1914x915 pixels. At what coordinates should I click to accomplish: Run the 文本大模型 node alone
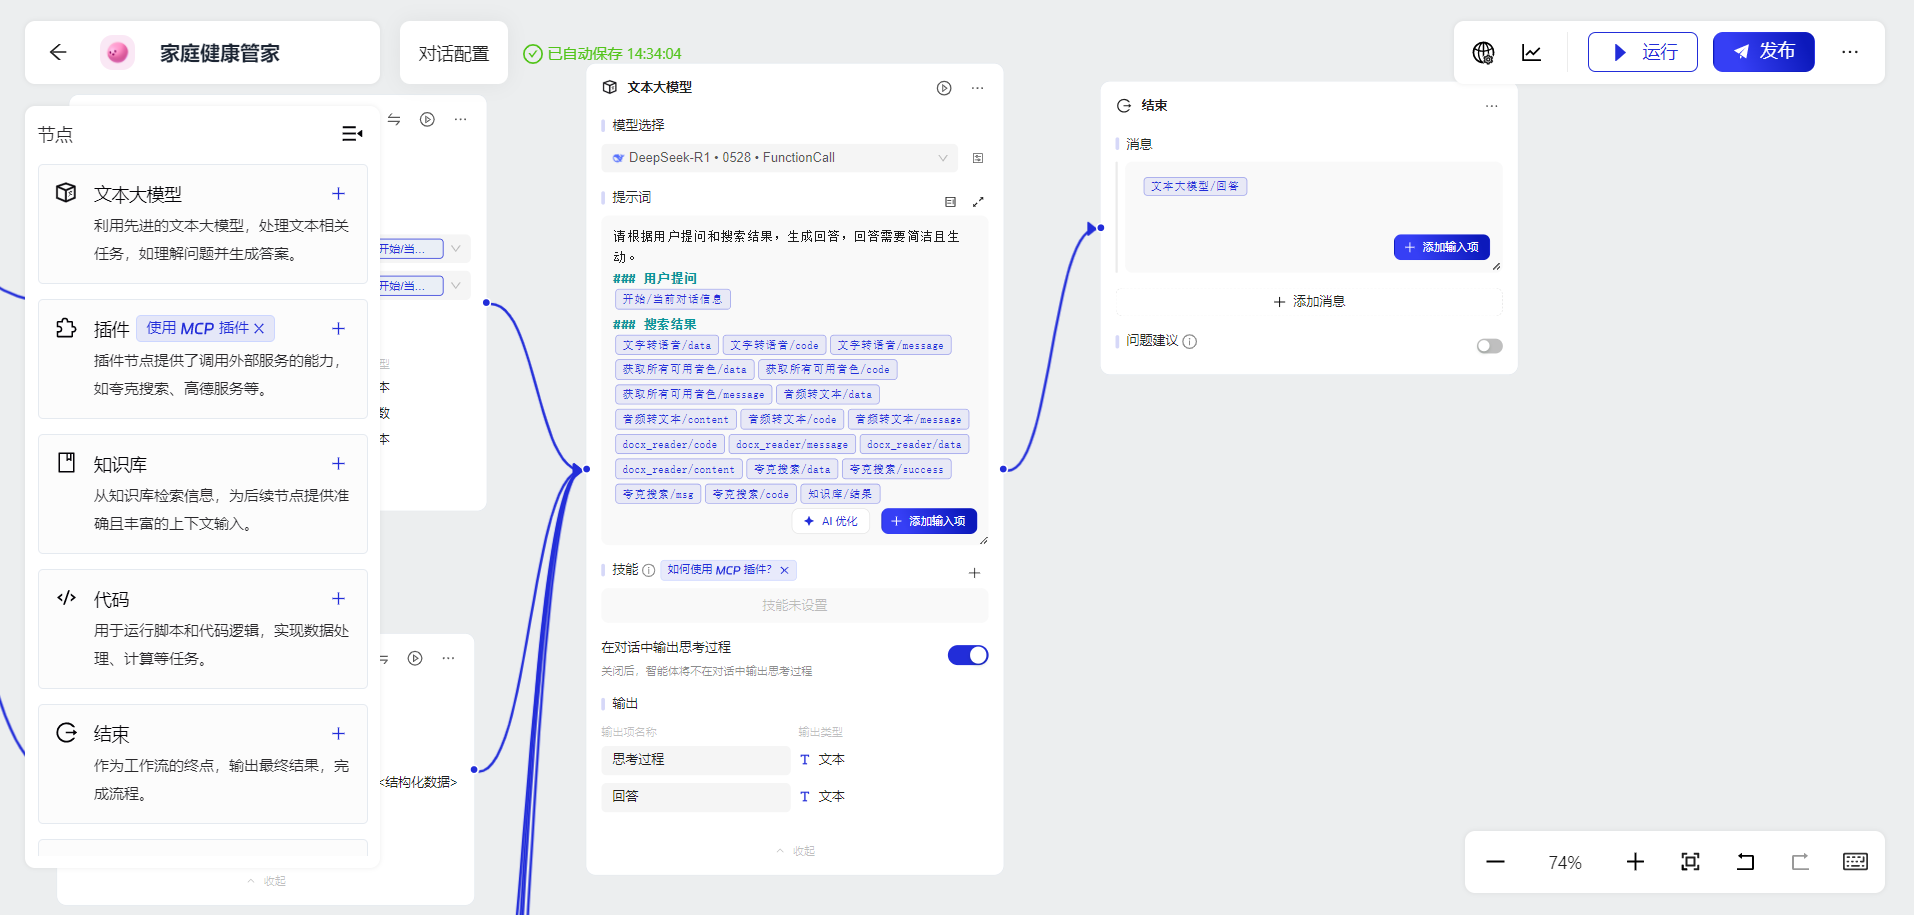(x=944, y=88)
